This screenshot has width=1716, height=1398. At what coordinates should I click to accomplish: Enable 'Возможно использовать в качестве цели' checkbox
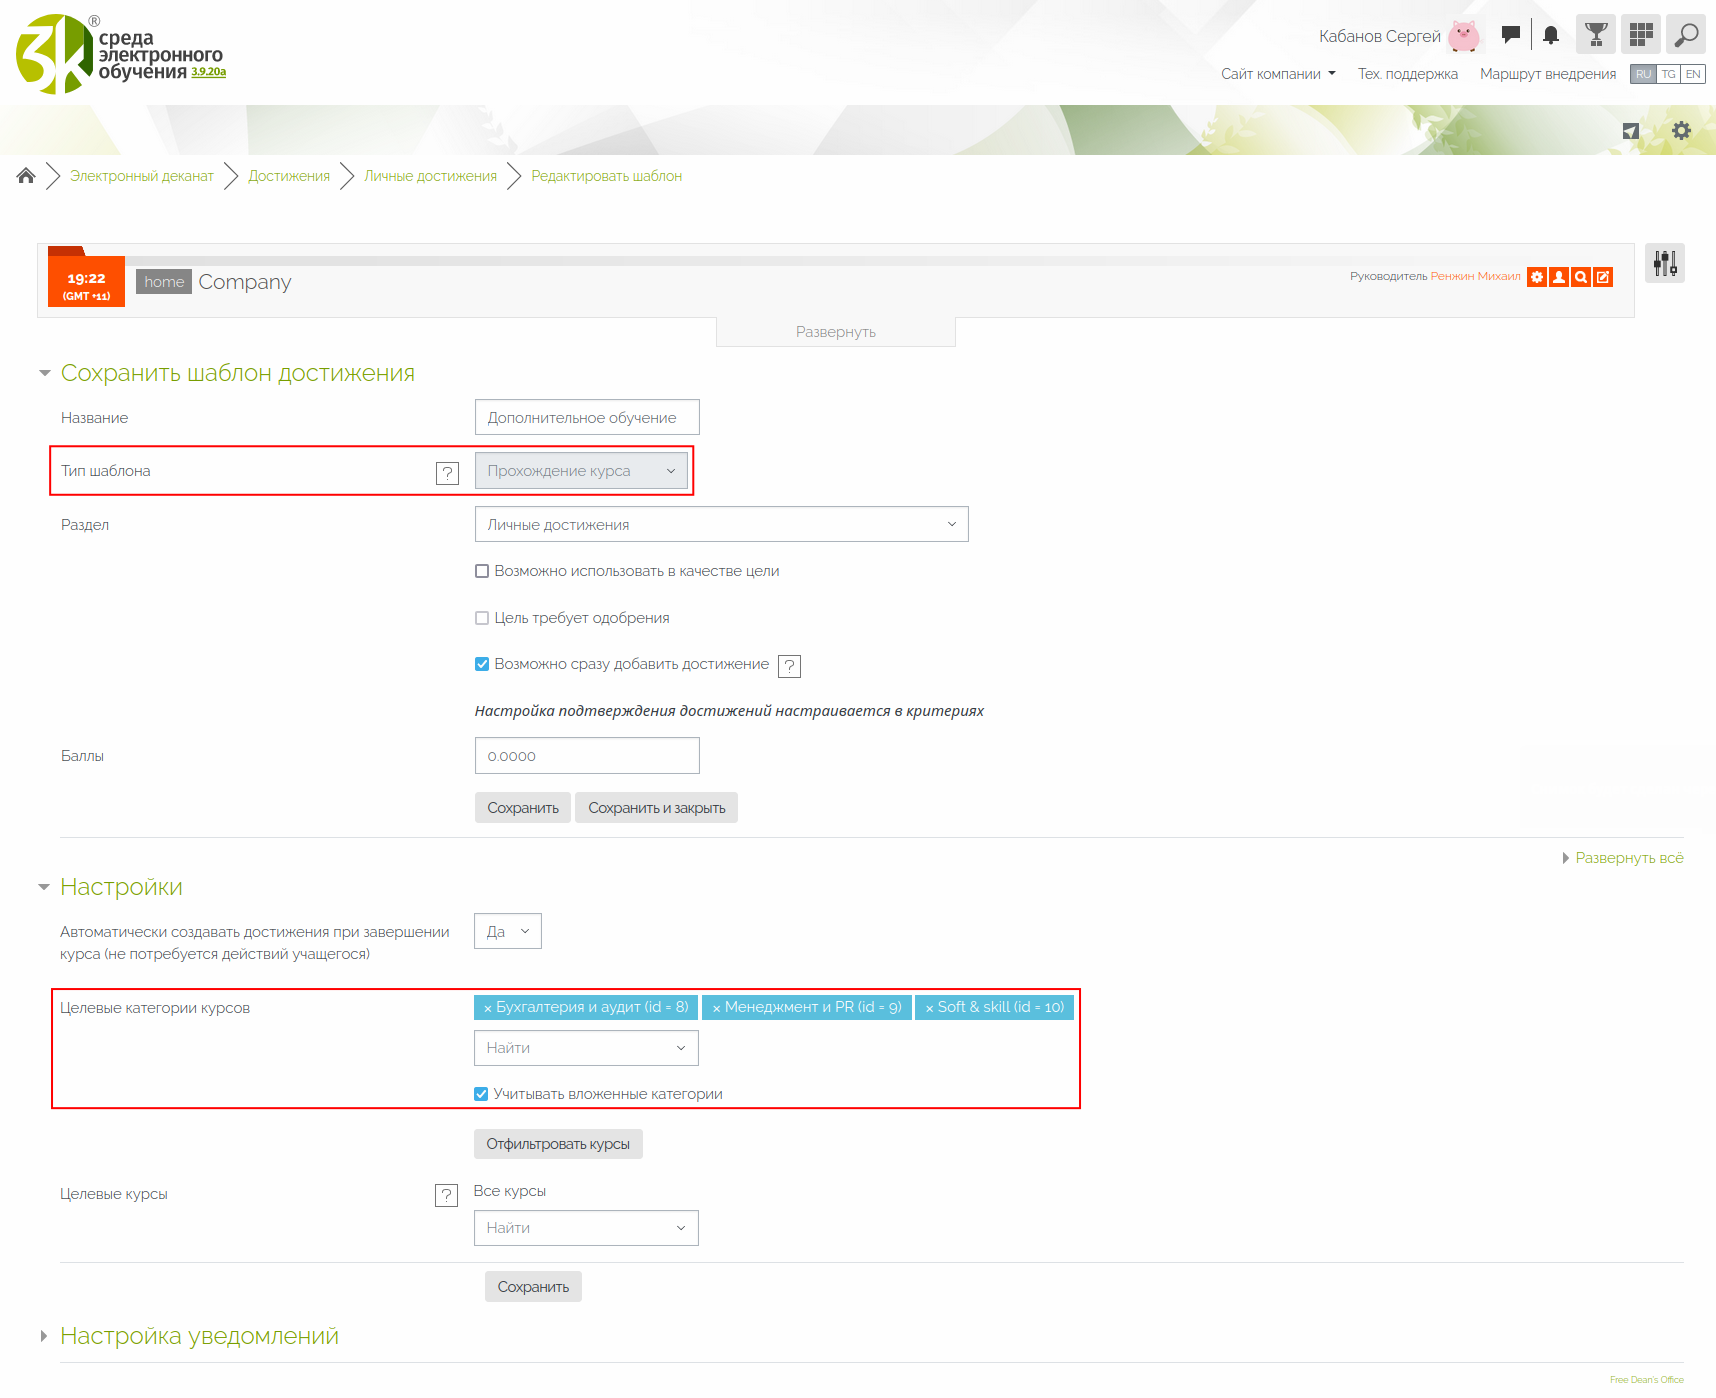click(482, 571)
